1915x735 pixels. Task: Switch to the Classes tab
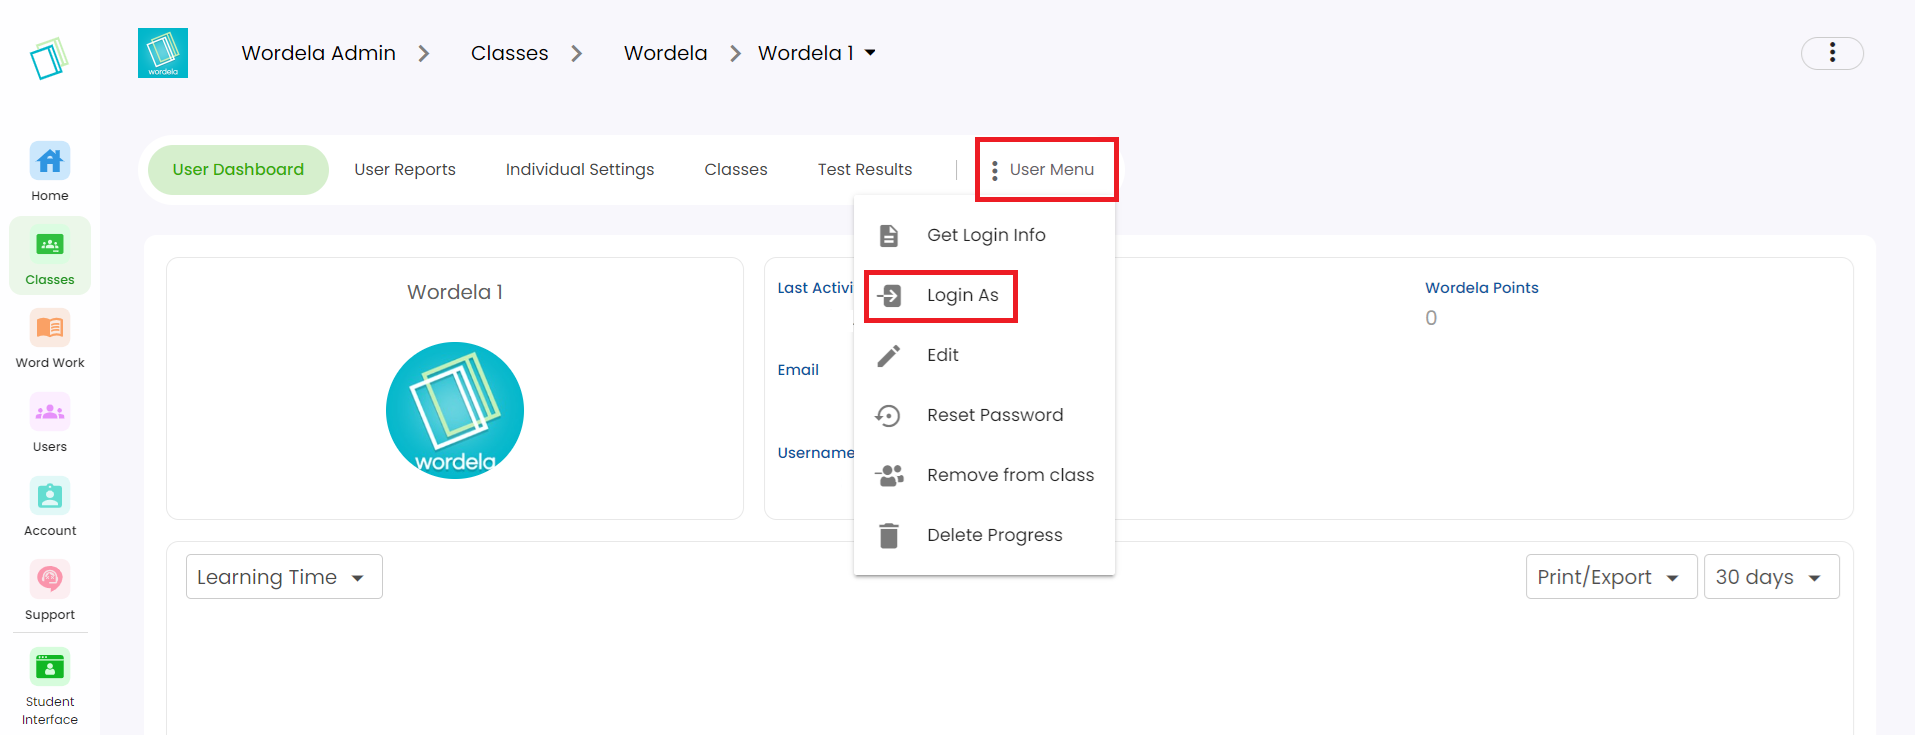[736, 170]
